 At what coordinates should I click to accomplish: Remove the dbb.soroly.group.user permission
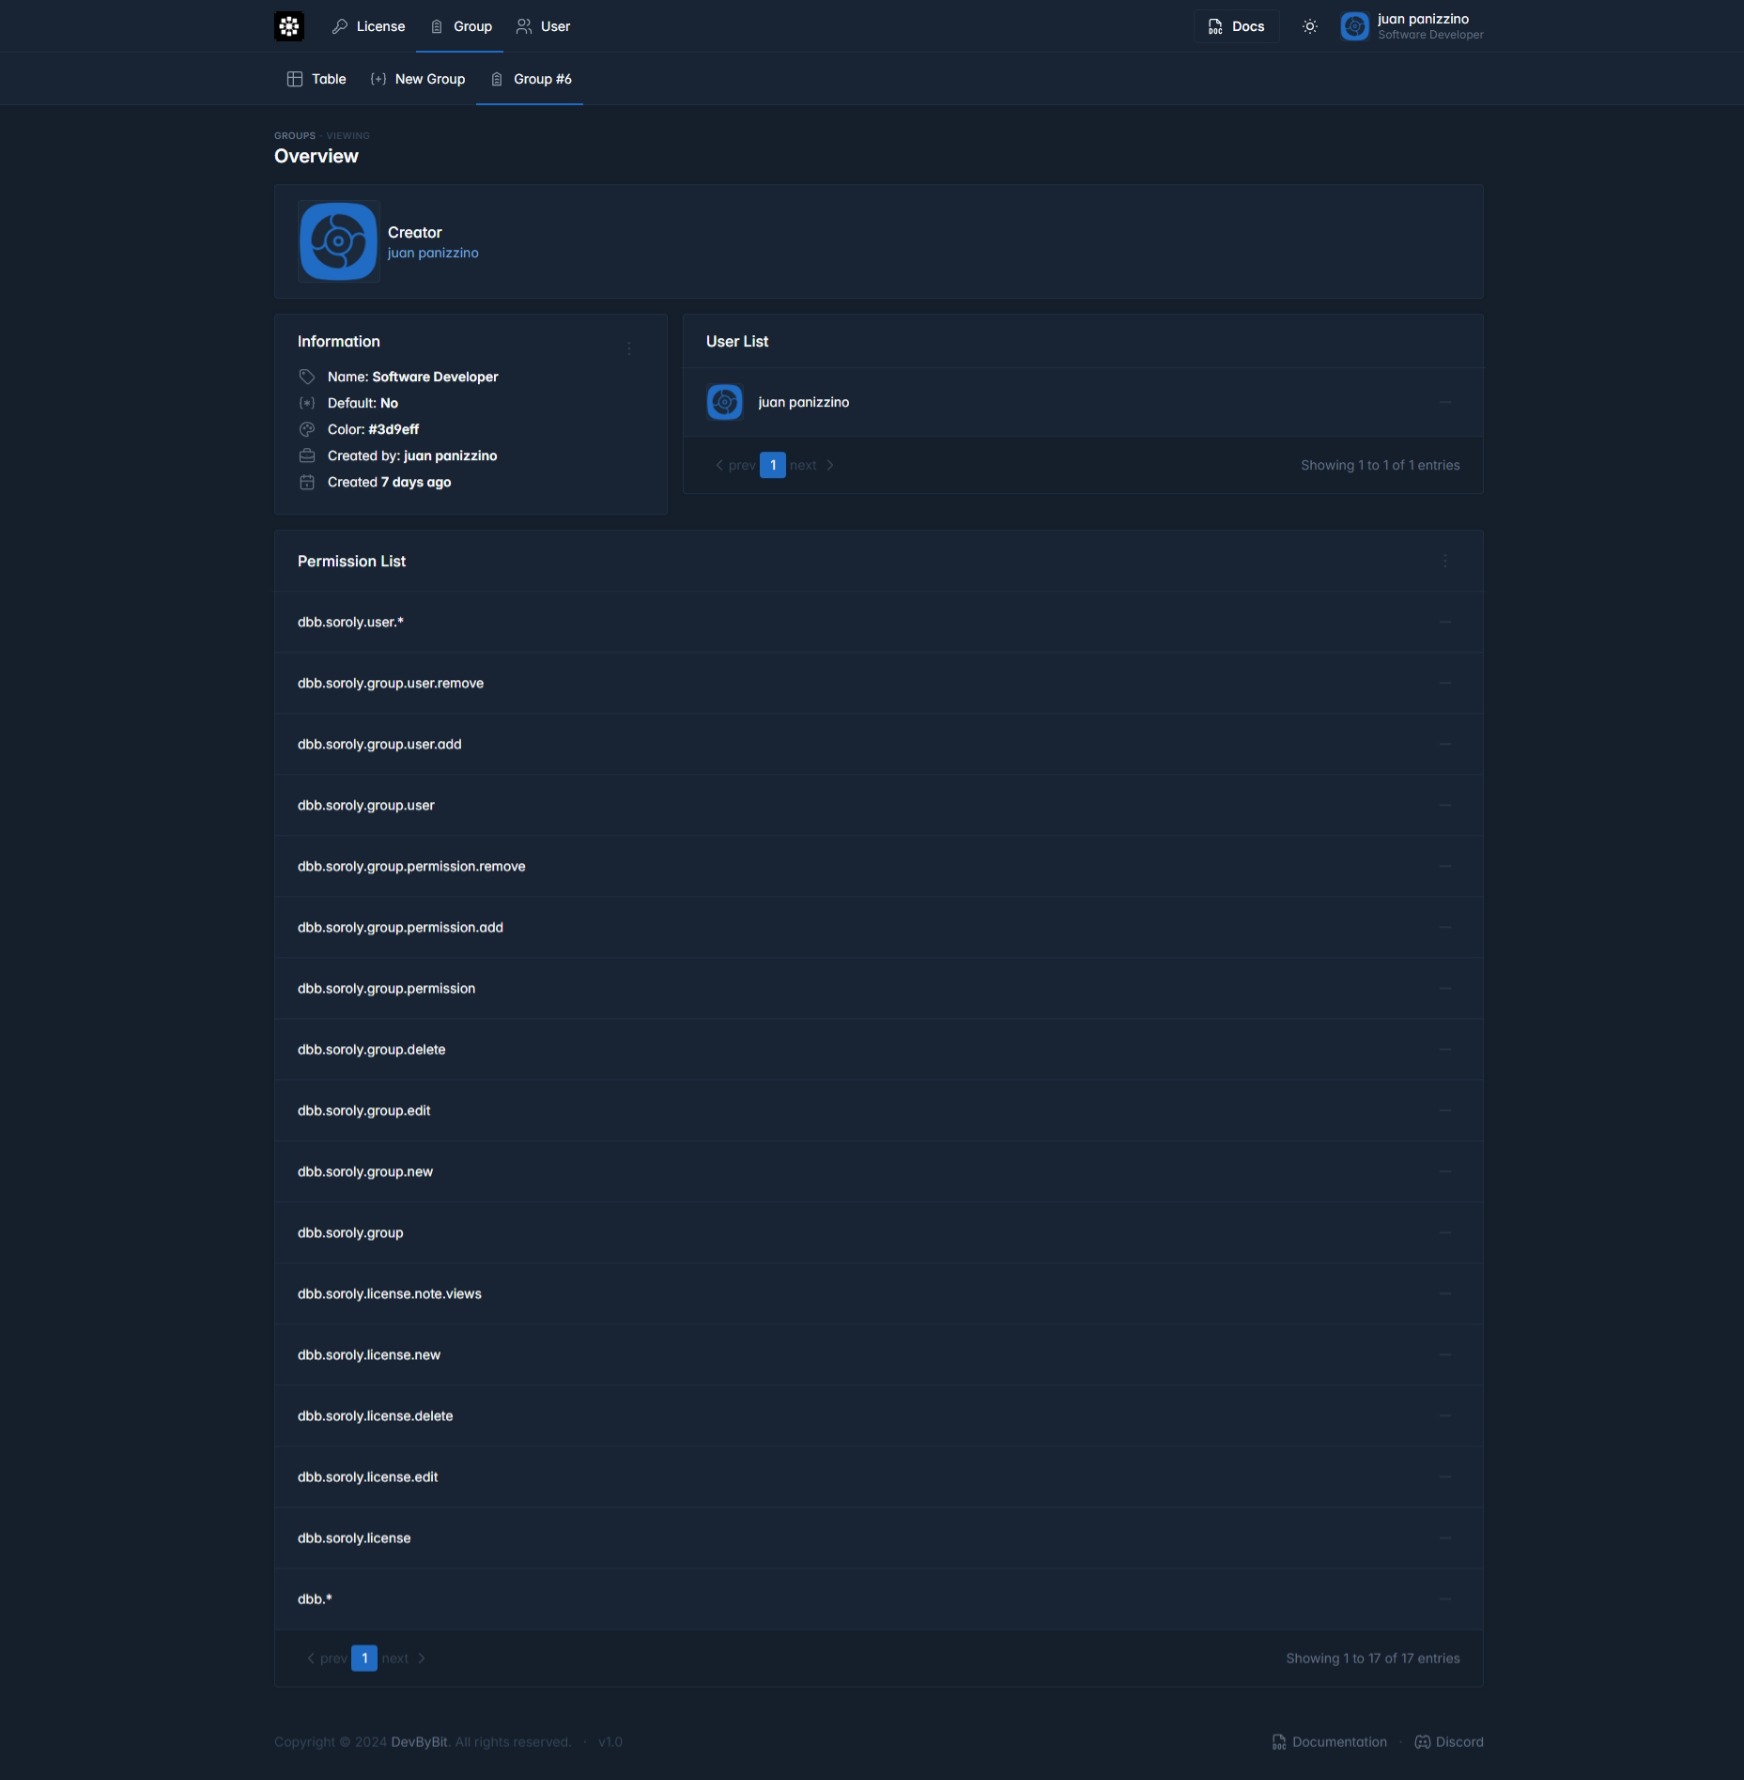tap(1445, 805)
